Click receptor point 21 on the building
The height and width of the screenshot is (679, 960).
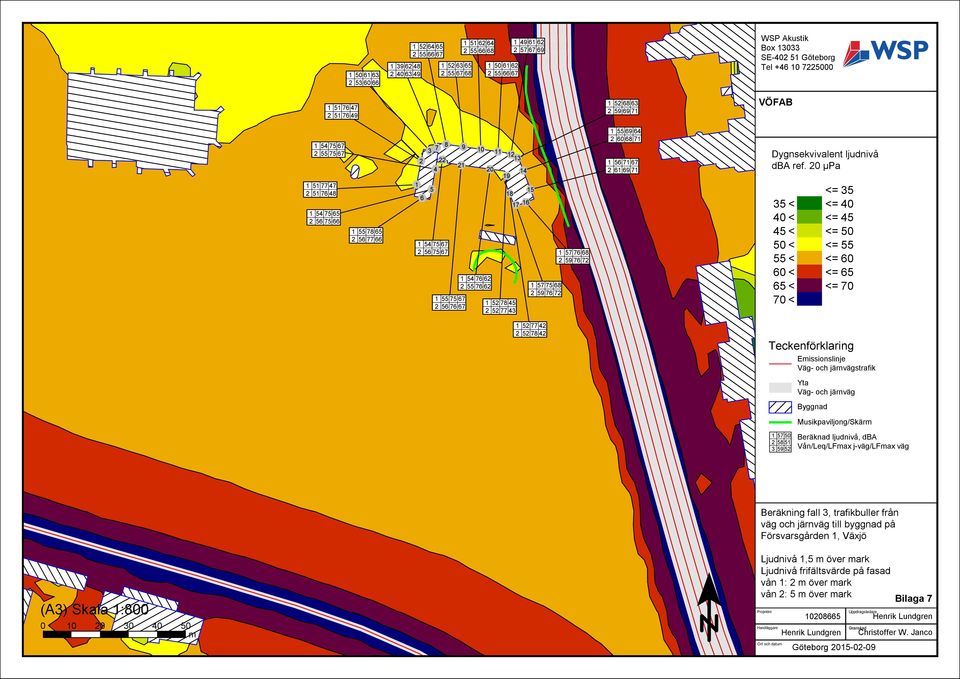click(x=461, y=166)
